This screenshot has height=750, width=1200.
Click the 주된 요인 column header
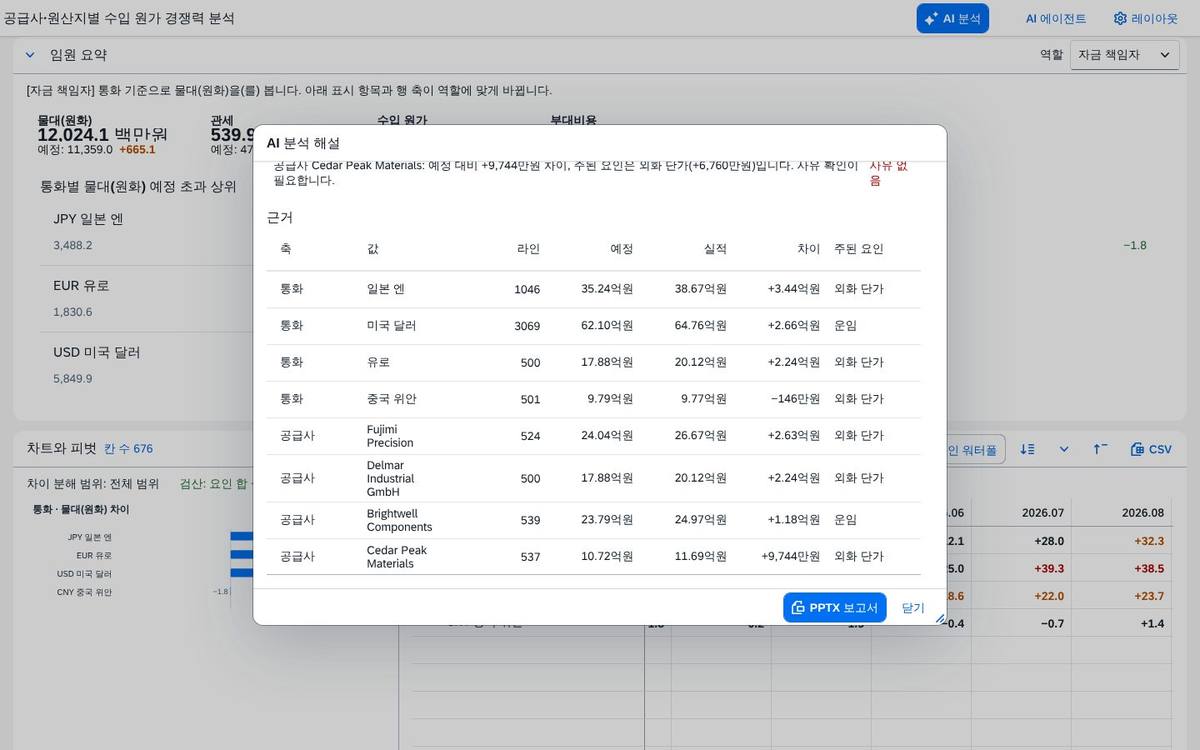(x=859, y=249)
